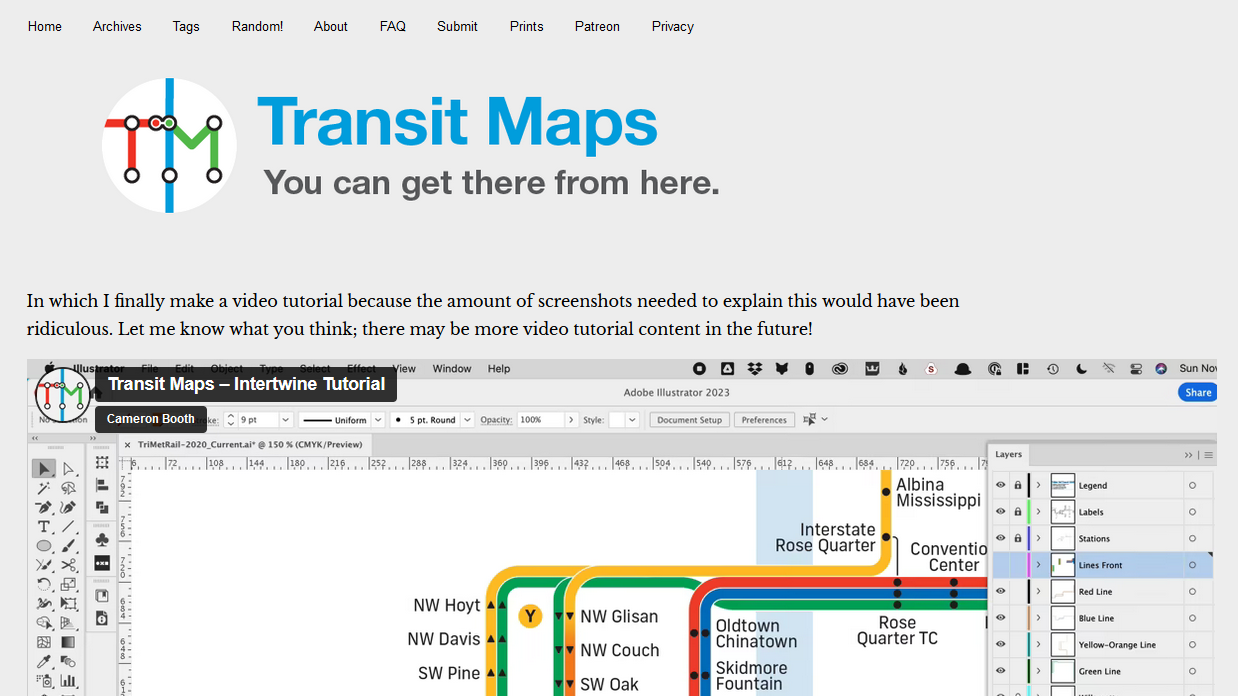Hide the Labels layer

[1000, 512]
